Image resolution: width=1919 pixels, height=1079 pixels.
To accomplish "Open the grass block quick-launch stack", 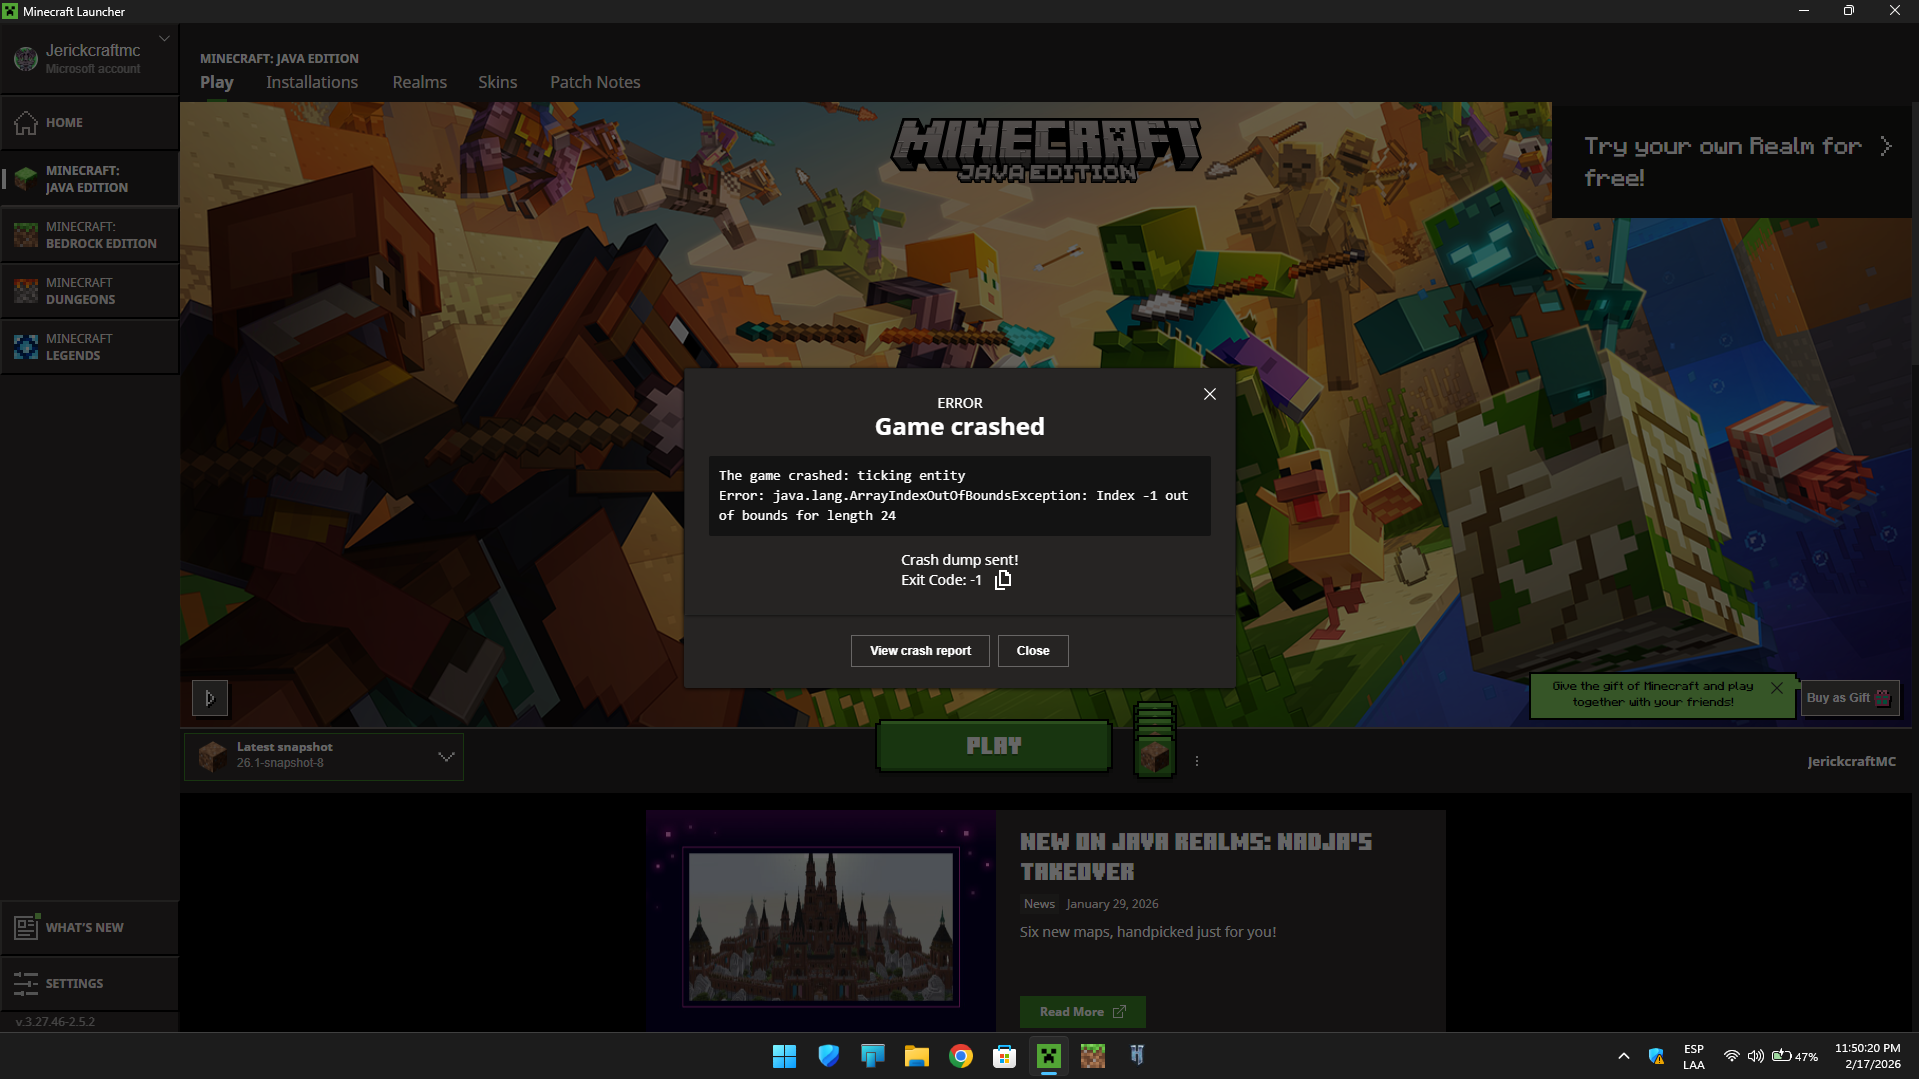I will click(1155, 741).
